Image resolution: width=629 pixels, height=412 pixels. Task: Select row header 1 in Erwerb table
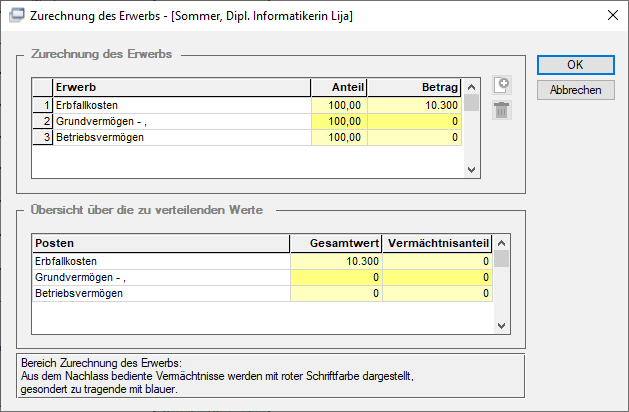(x=43, y=105)
